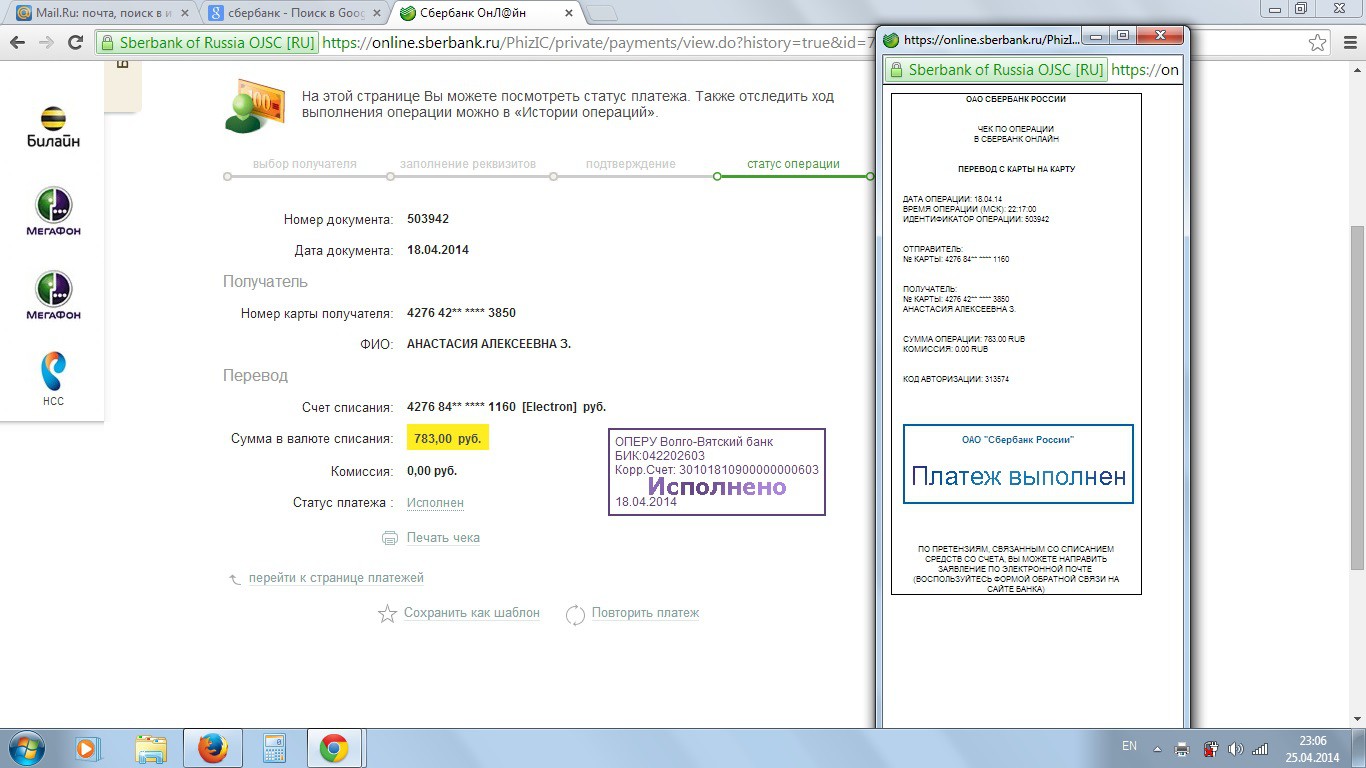The height and width of the screenshot is (768, 1366).
Task: Open Windows Start menu
Action: click(x=28, y=748)
